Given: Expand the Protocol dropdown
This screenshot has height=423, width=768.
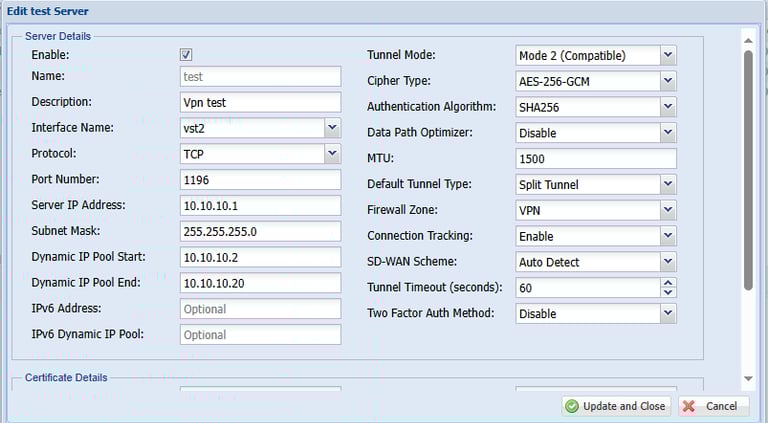Looking at the screenshot, I should point(332,154).
